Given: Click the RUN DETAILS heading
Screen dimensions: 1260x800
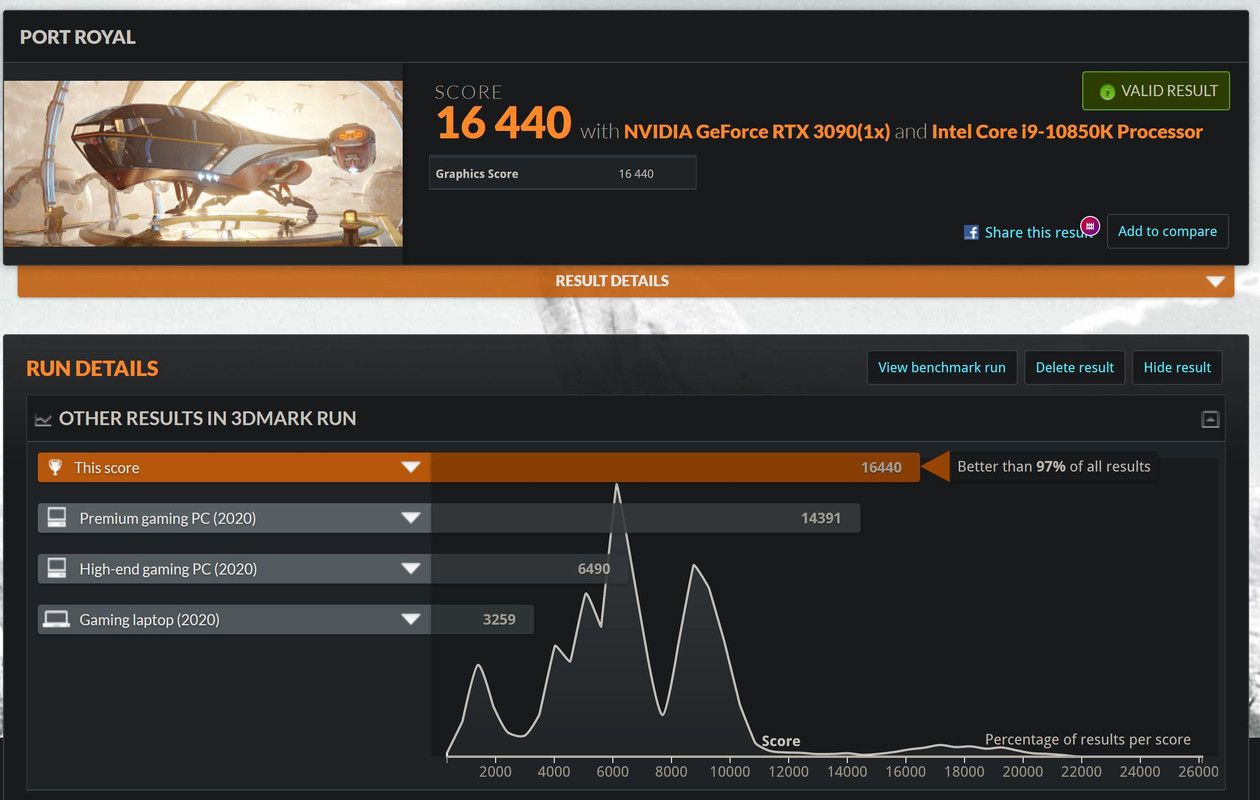Looking at the screenshot, I should click(92, 368).
